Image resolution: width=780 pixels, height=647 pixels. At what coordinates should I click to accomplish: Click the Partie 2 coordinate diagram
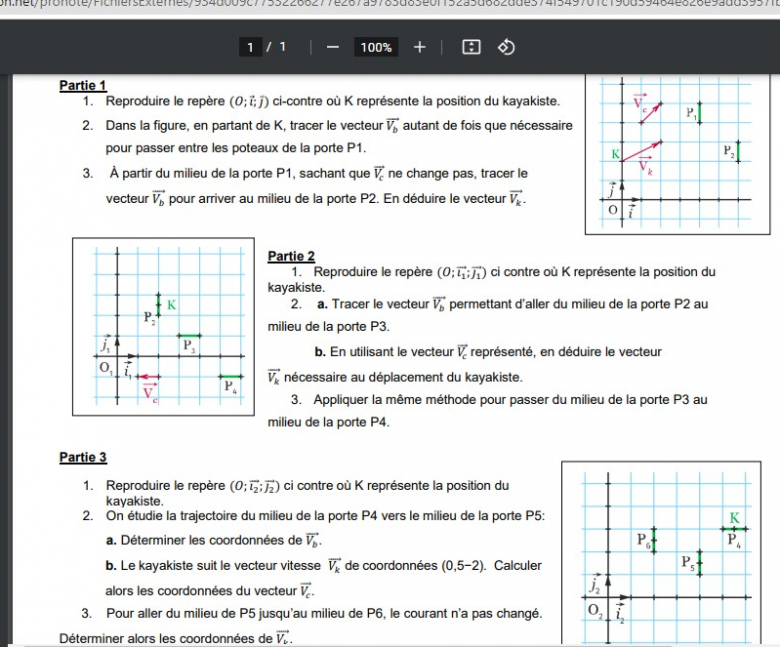(163, 326)
